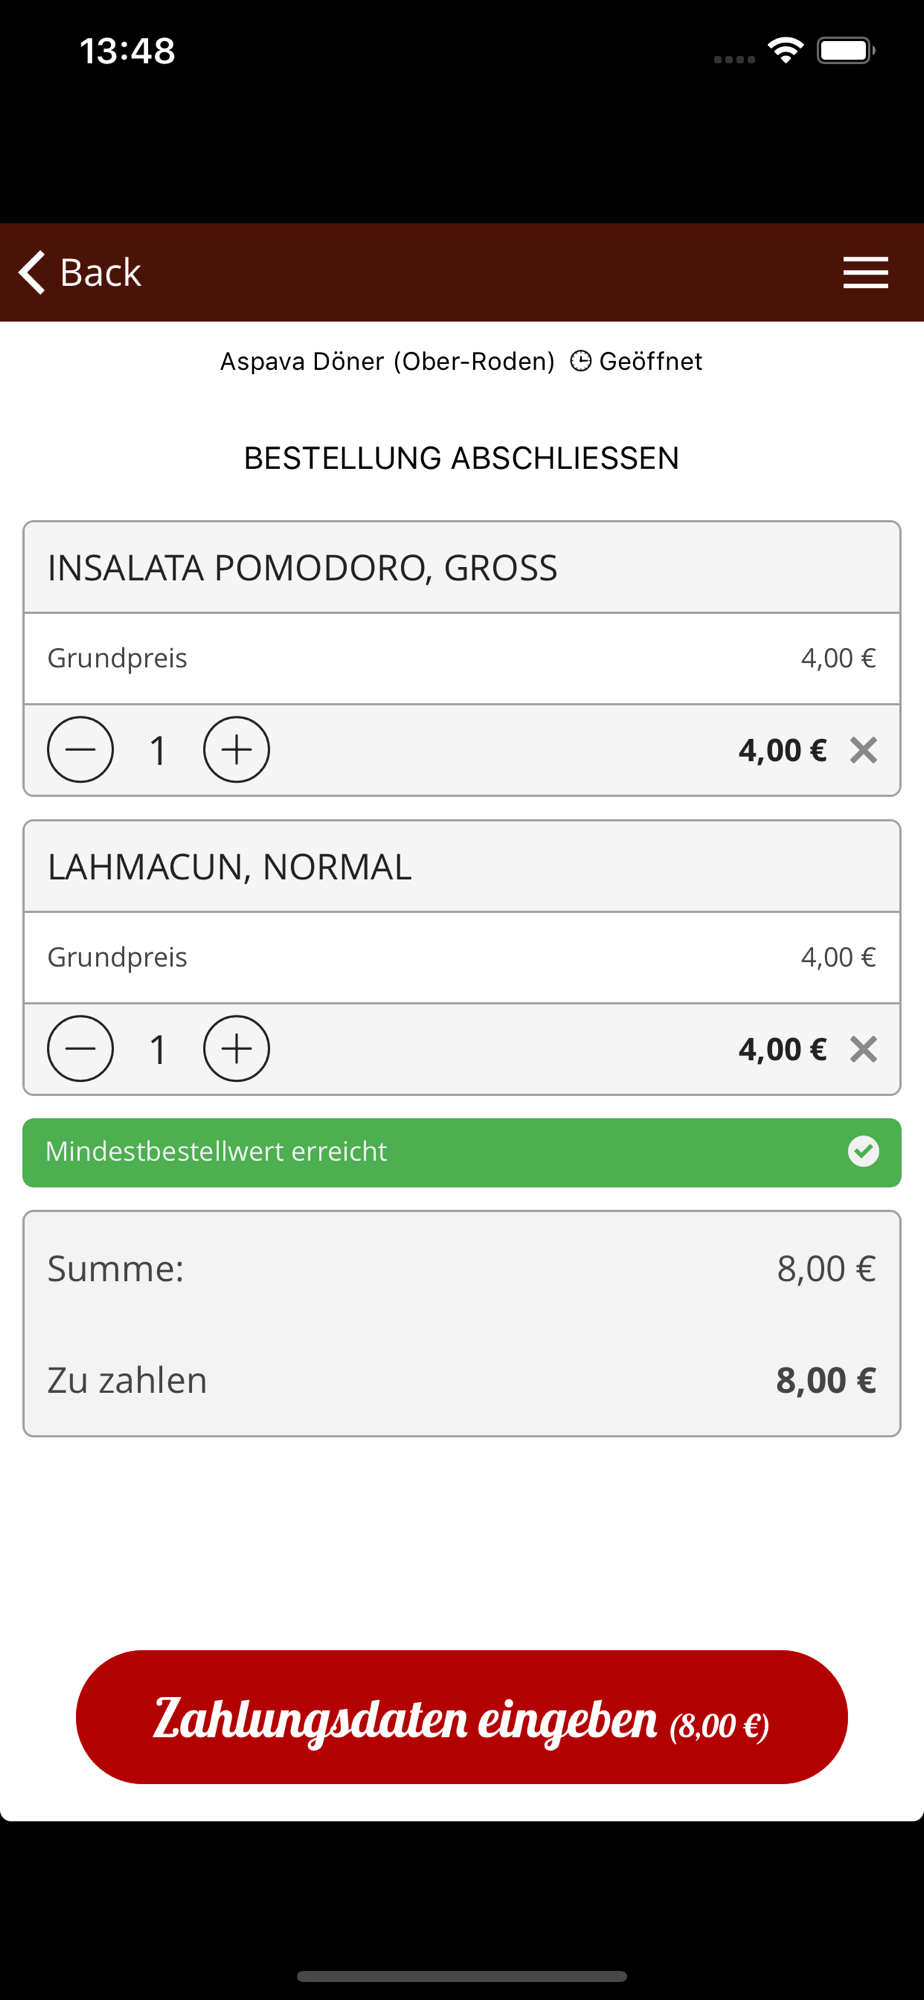
Task: Tap the Wi-Fi status icon
Action: click(x=786, y=50)
